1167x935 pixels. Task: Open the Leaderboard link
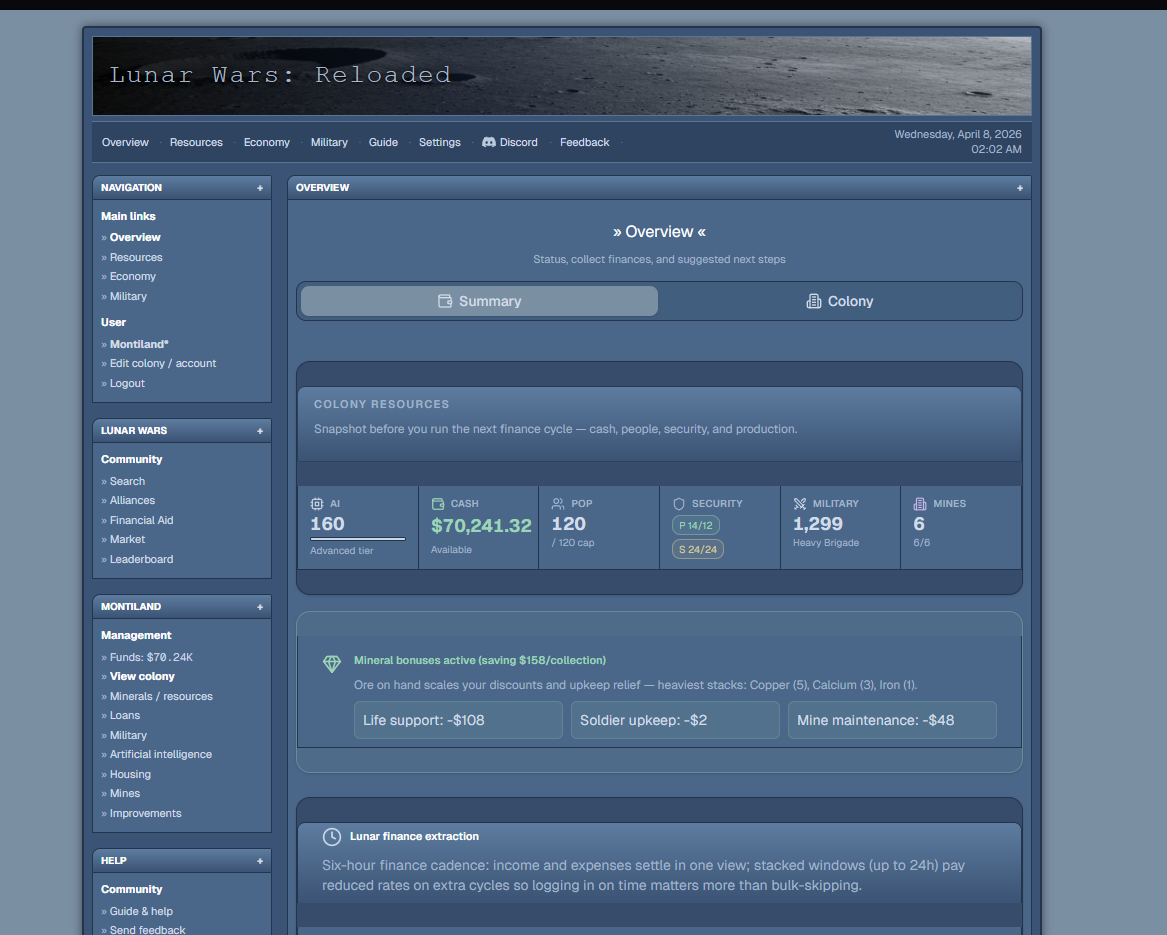(x=141, y=559)
